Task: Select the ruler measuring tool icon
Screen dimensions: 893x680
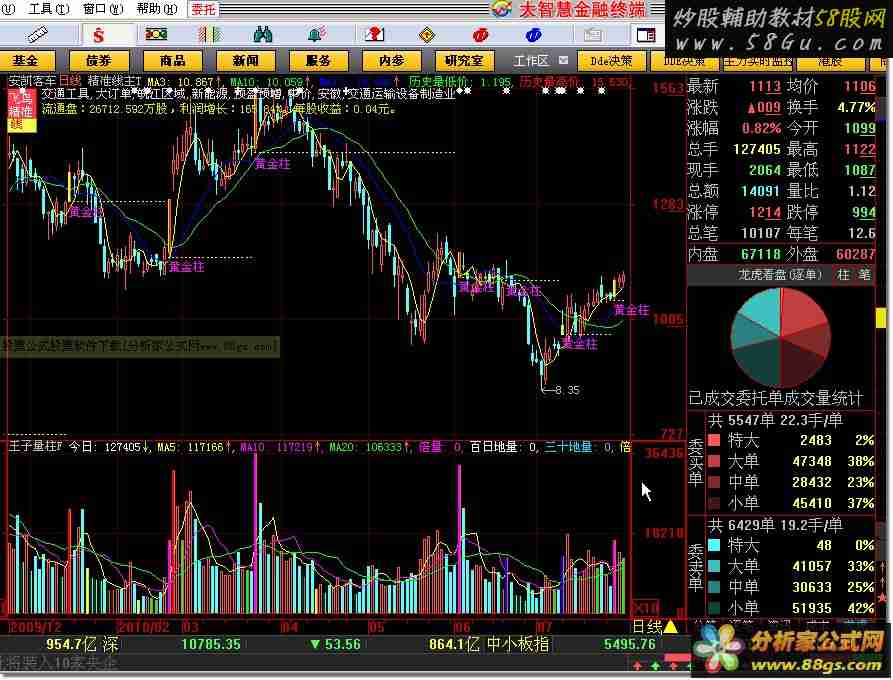Action: 38,35
